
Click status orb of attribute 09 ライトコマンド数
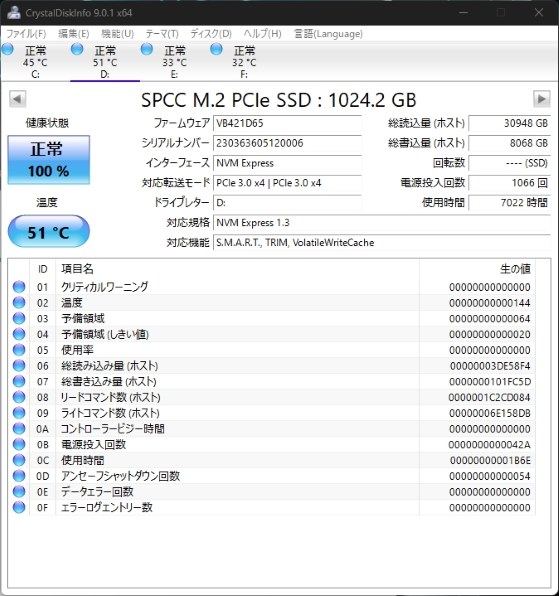pyautogui.click(x=19, y=413)
